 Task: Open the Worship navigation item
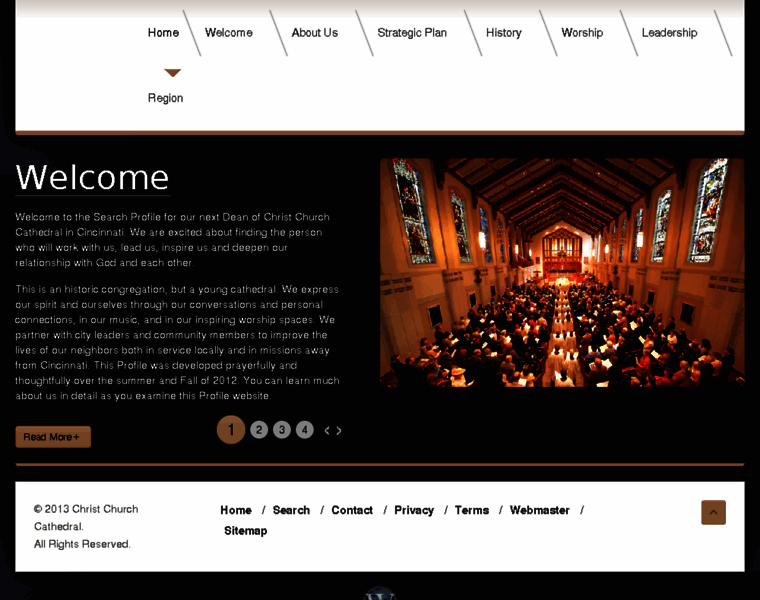point(582,32)
